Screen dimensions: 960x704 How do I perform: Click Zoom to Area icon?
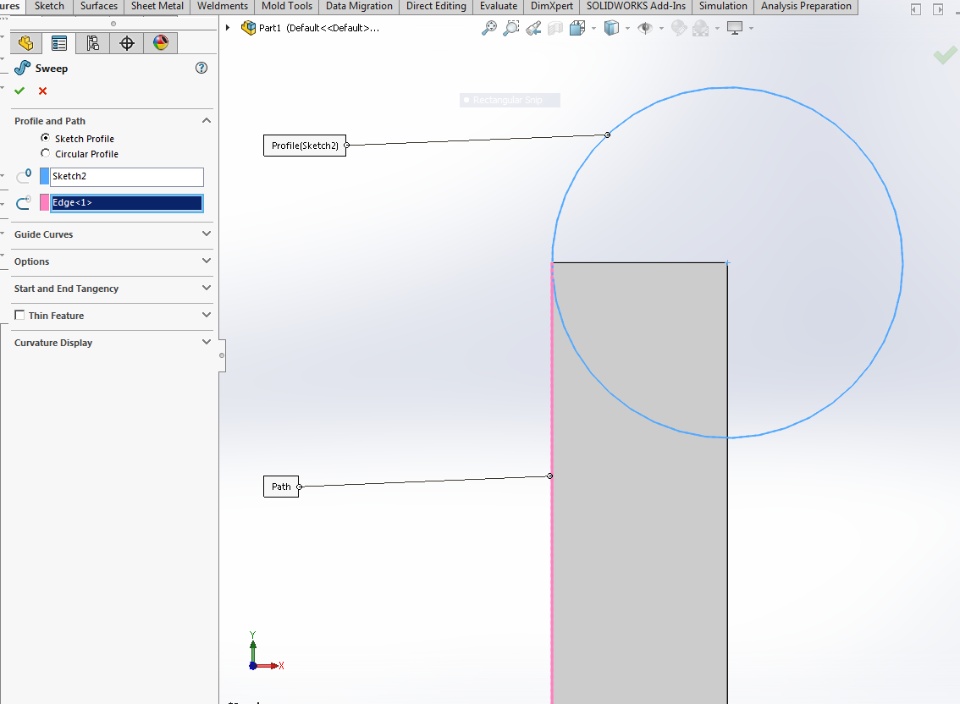coord(511,28)
